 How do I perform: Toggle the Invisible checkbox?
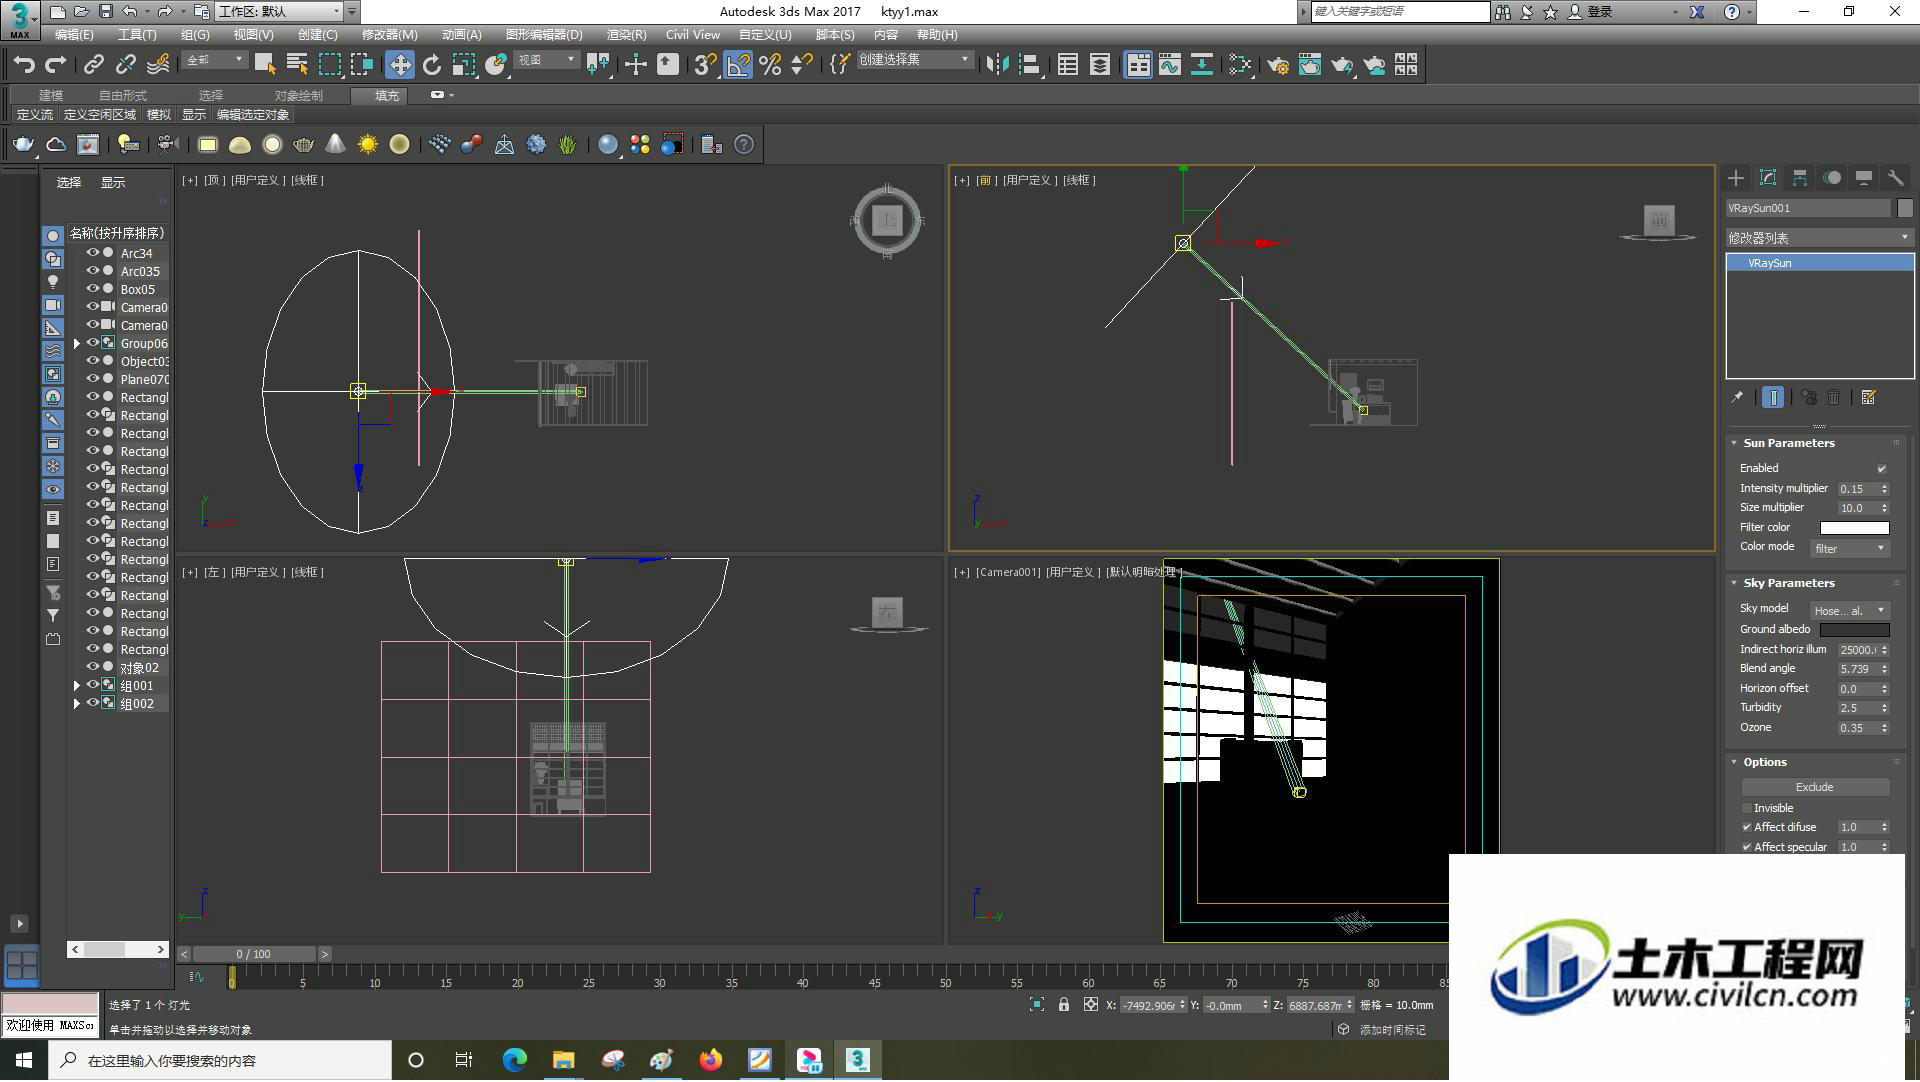(1747, 809)
